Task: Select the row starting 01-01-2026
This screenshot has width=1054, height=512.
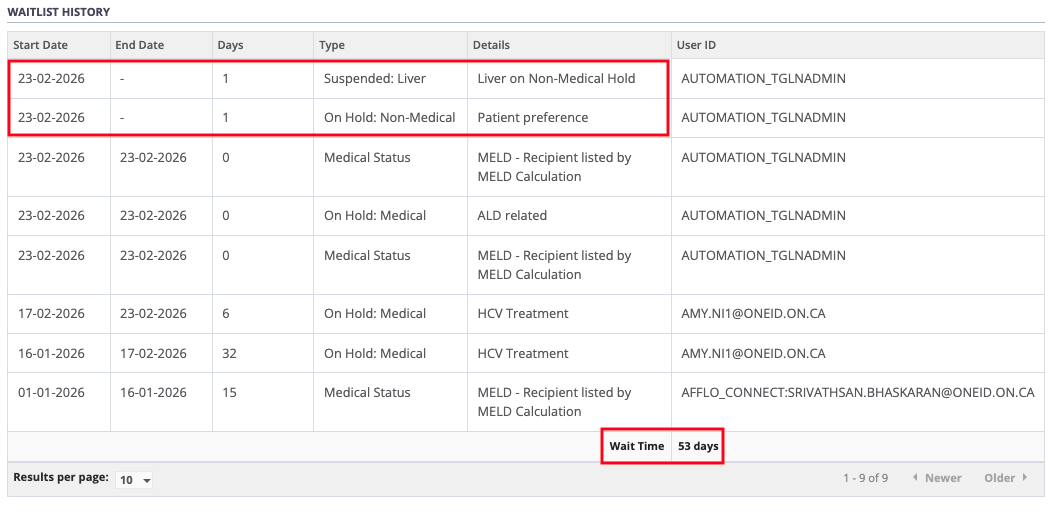Action: pos(51,393)
